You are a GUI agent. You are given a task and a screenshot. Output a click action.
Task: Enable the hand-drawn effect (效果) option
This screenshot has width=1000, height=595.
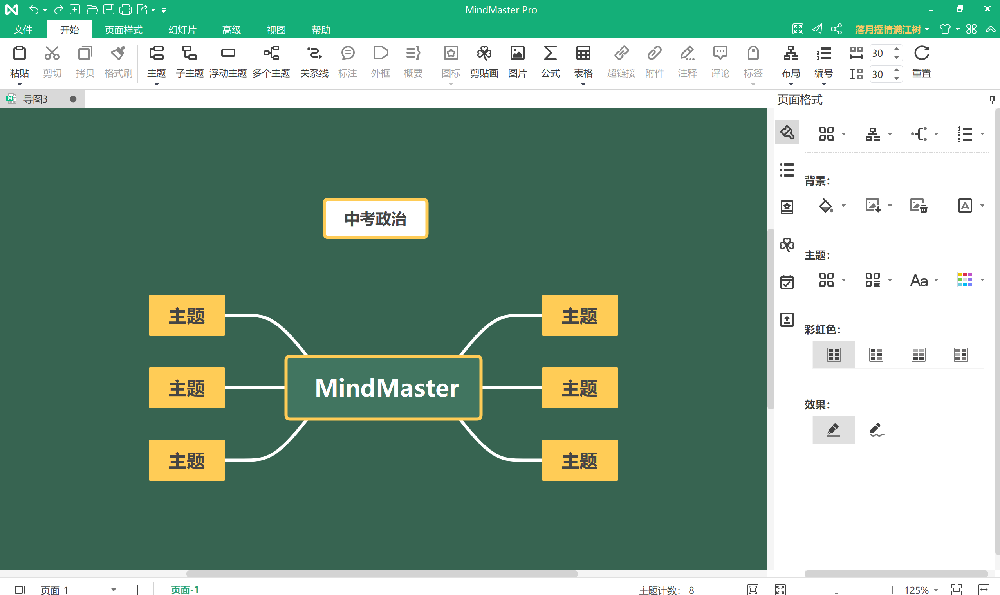[x=877, y=430]
